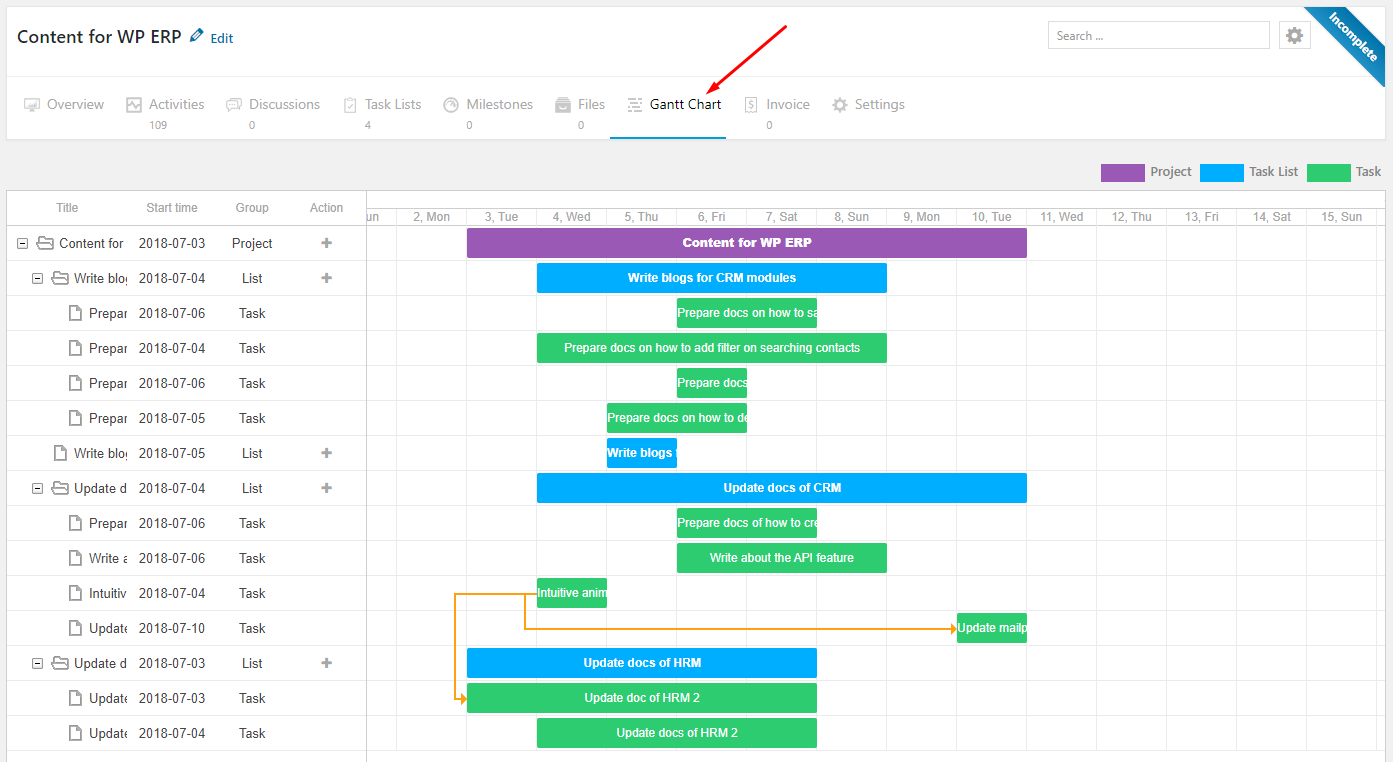
Task: Click the plus action for list dated 2018-07-05
Action: 326,453
